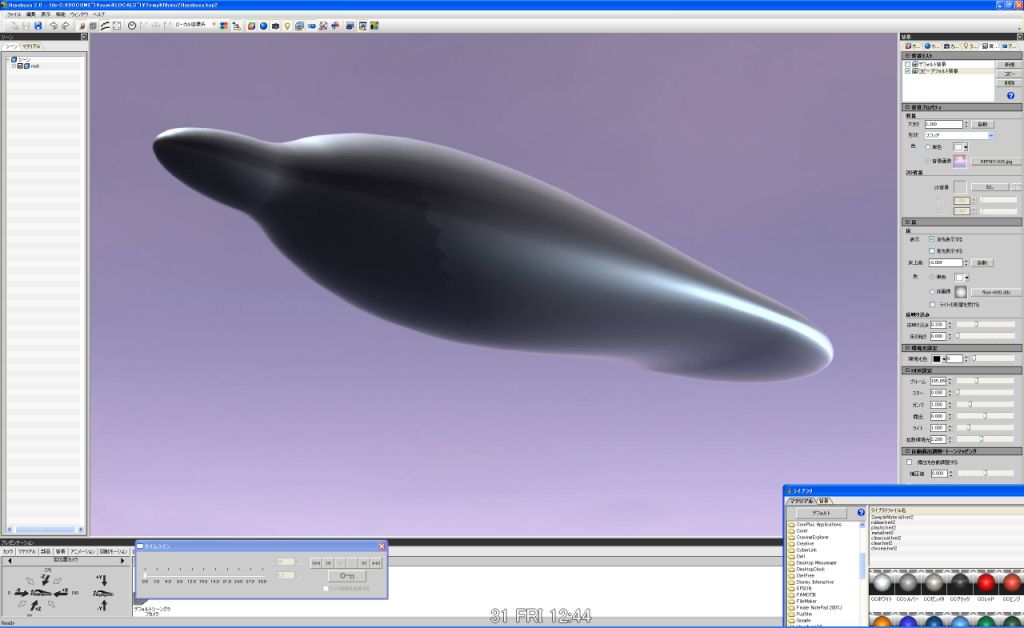The image size is (1024, 628).
Task: Expand the root node in scene tree
Action: tap(14, 66)
